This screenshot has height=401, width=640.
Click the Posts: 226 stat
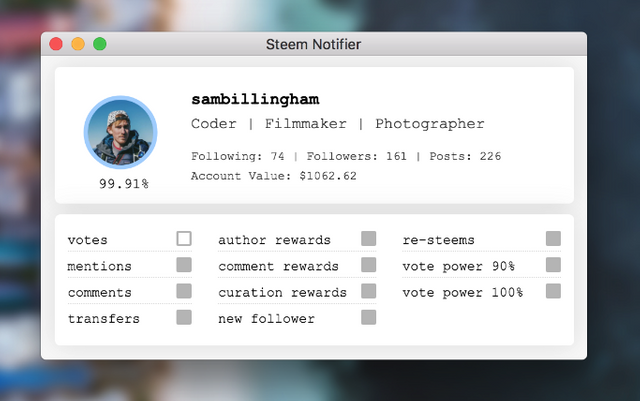[x=465, y=156]
